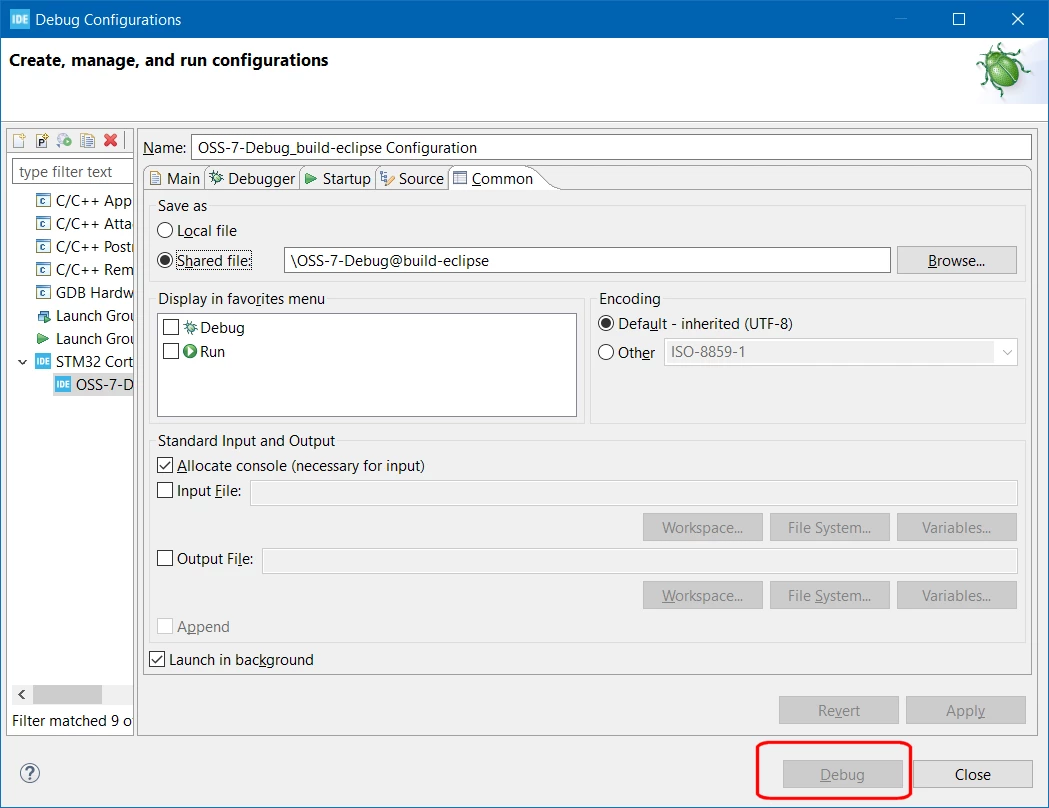Switch to the Debugger tab
The image size is (1049, 808).
252,179
